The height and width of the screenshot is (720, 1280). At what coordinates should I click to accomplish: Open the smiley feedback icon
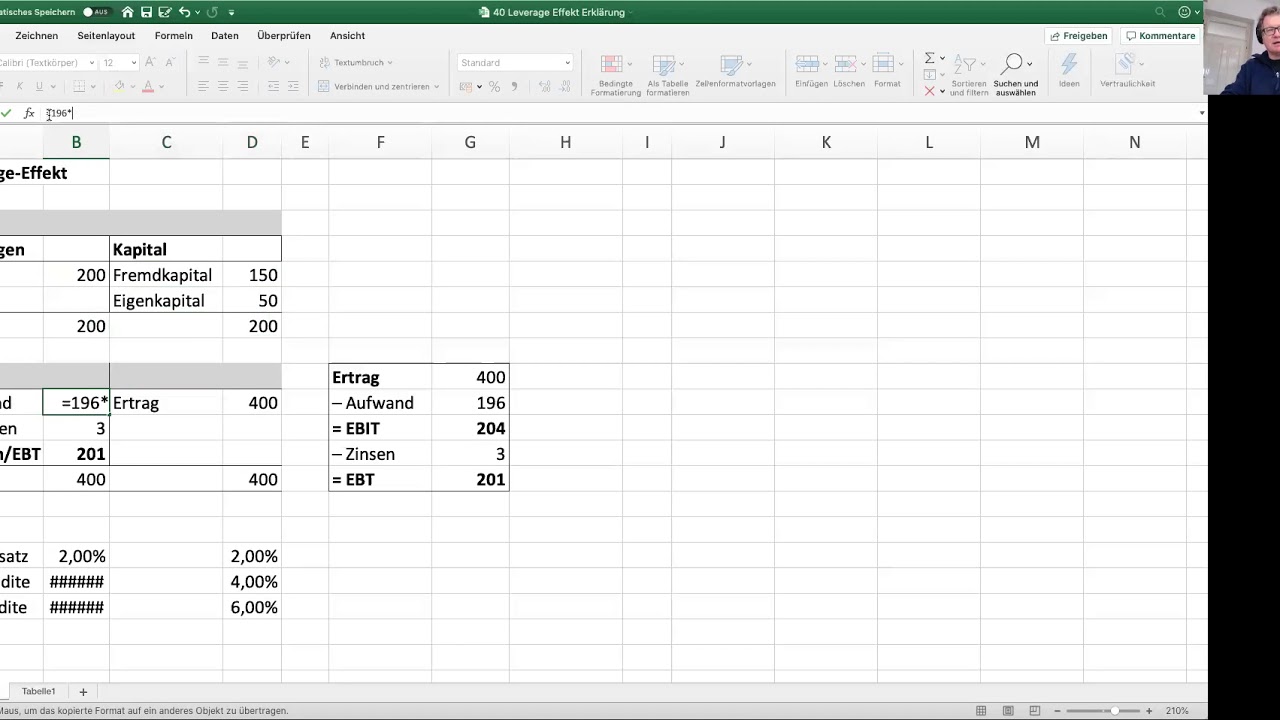1185,12
